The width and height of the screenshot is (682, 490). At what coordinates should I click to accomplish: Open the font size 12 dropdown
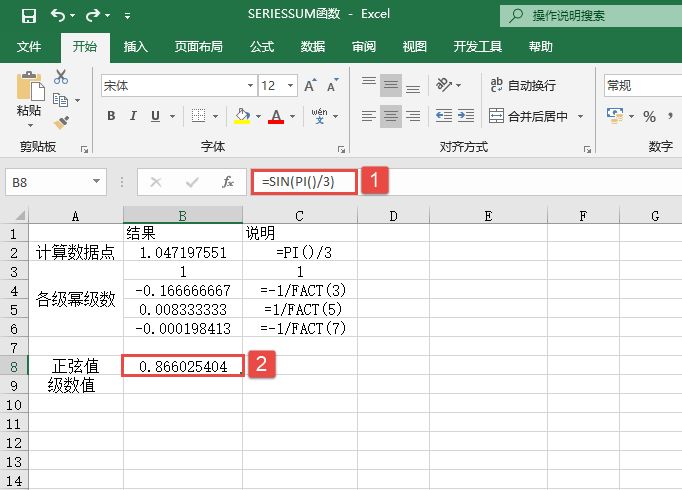click(290, 86)
